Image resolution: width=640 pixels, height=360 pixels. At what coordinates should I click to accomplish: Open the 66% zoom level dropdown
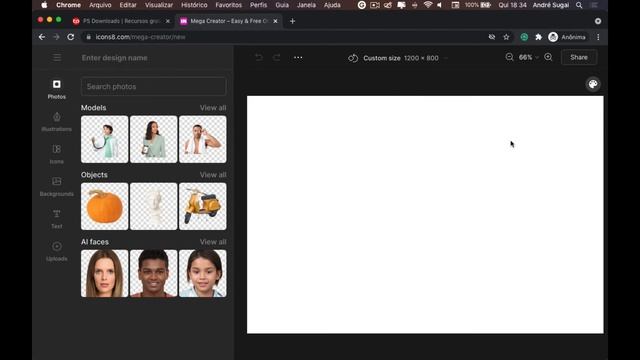click(x=529, y=58)
